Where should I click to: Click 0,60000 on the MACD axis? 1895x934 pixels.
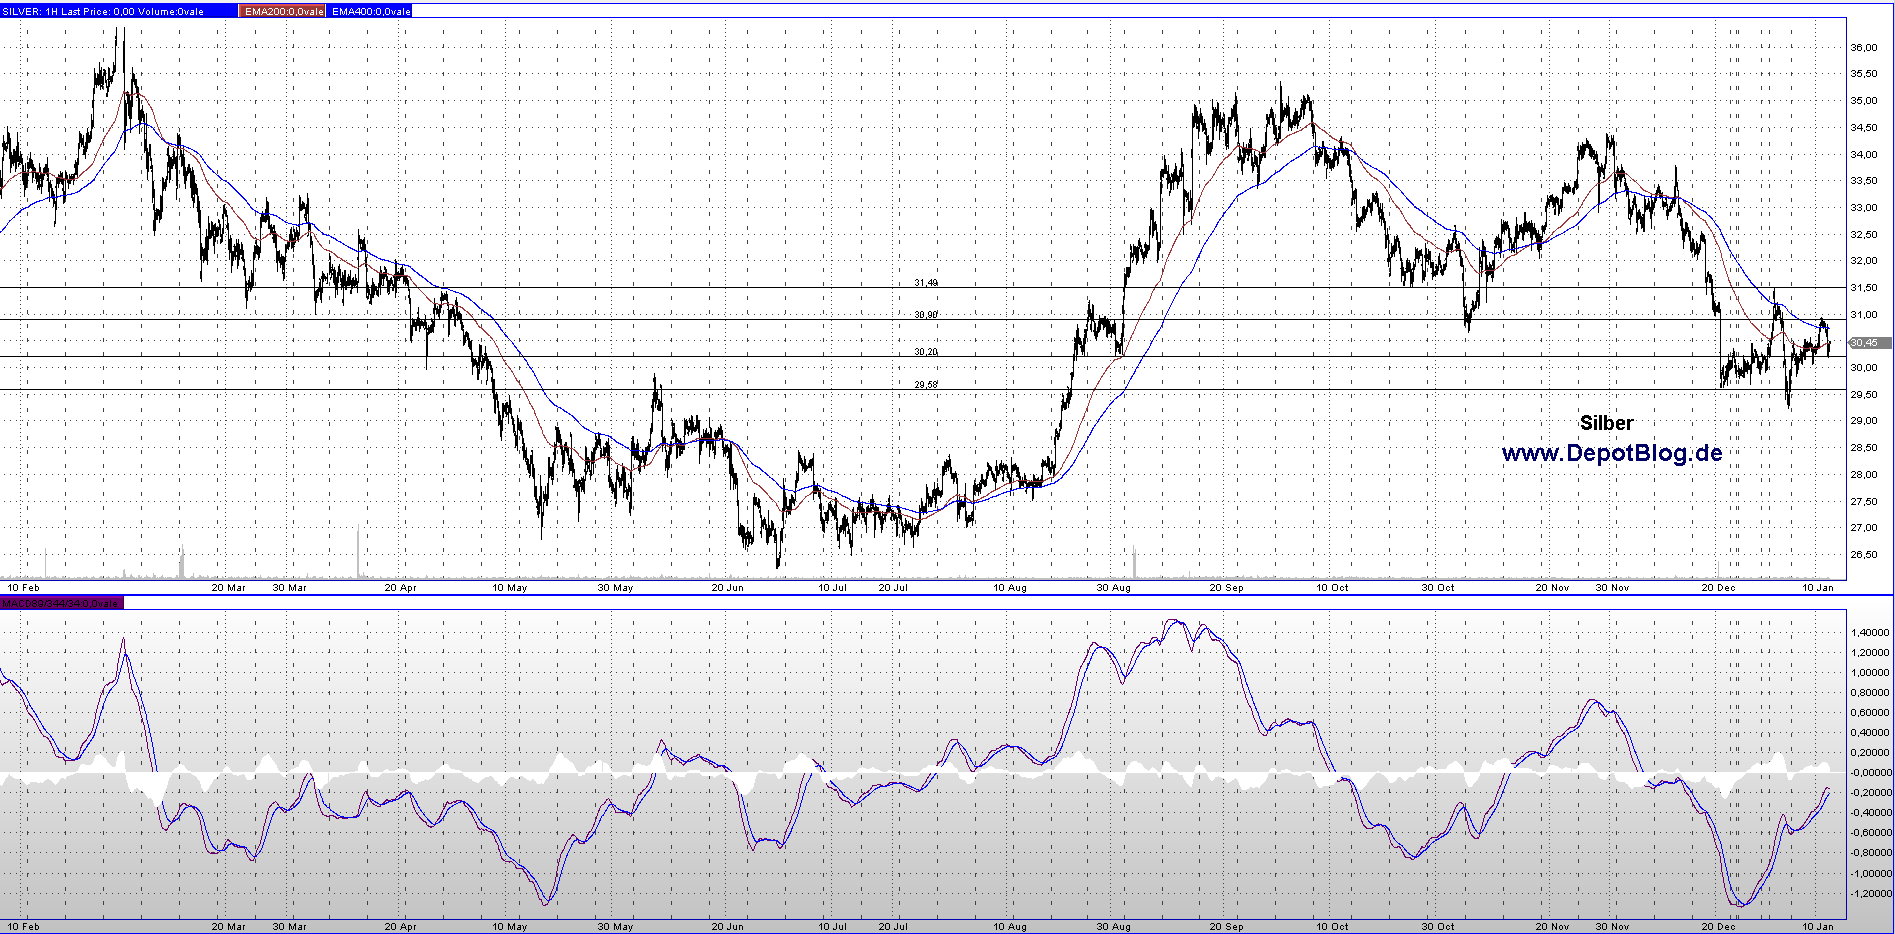[x=1870, y=713]
